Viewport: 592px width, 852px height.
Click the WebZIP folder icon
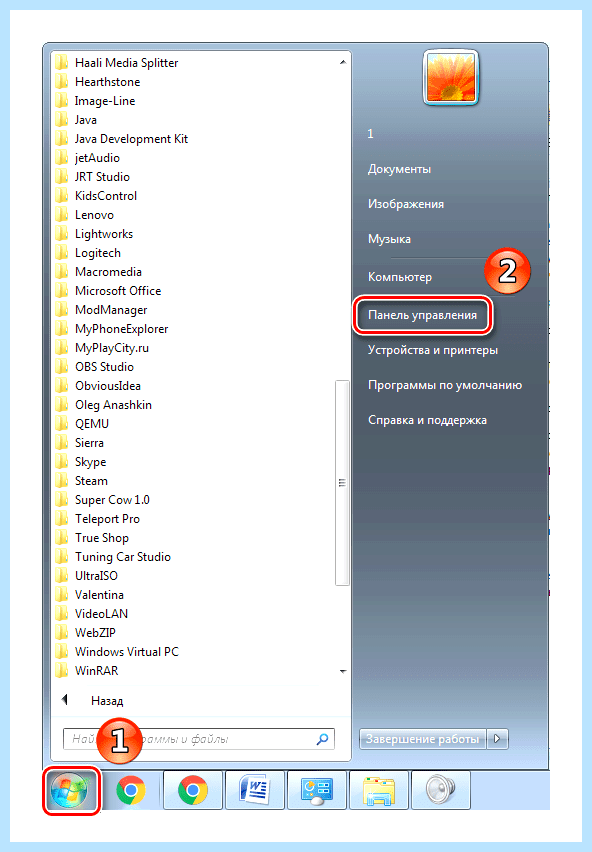pyautogui.click(x=61, y=632)
